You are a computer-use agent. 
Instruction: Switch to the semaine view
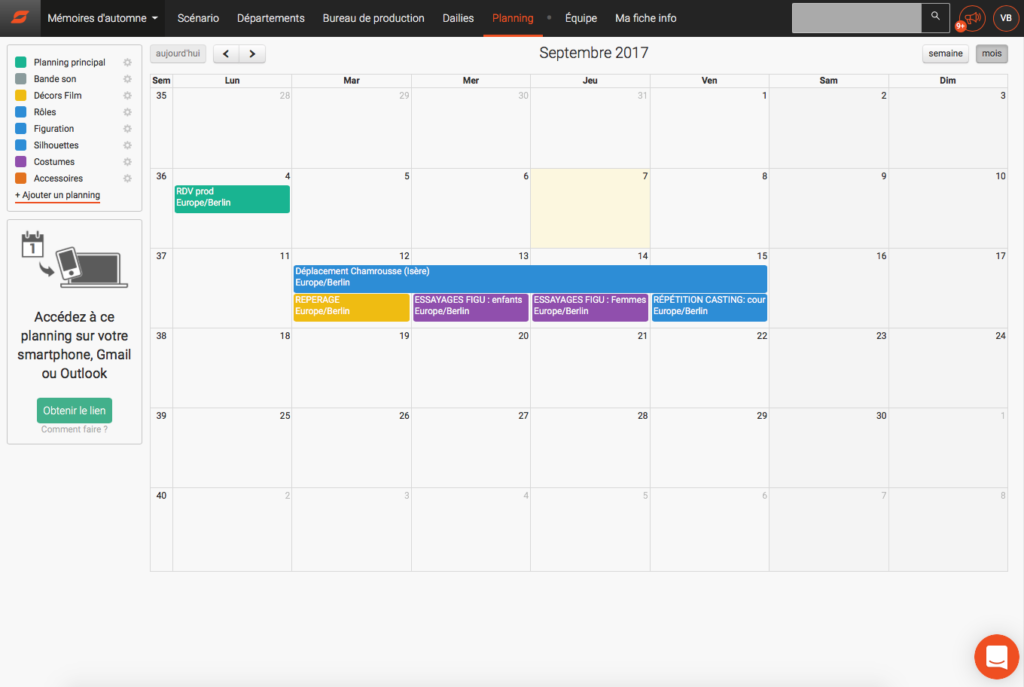click(945, 54)
